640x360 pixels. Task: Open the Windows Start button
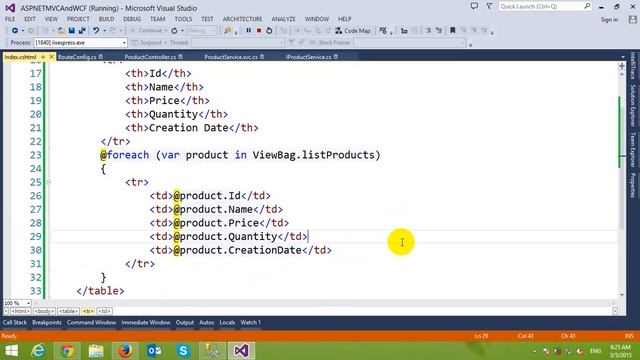(12, 351)
